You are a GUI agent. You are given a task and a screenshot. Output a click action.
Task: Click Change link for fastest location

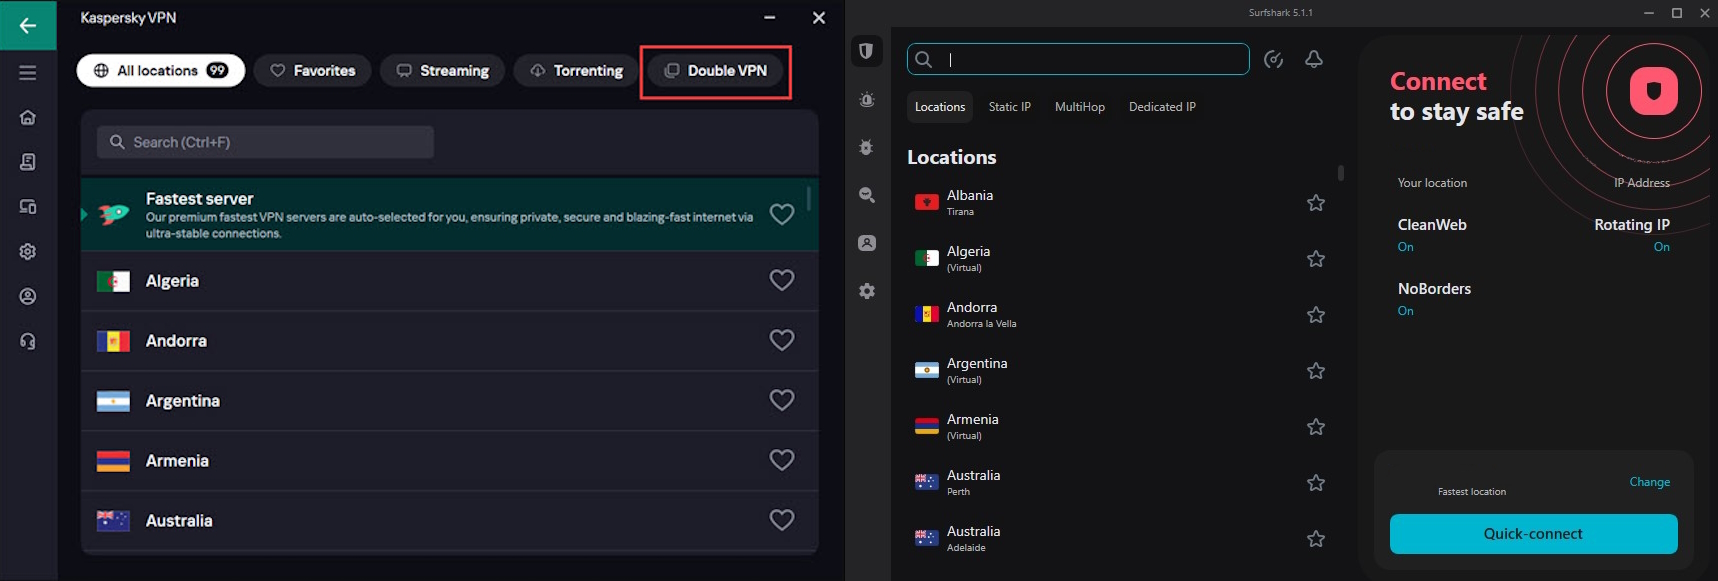point(1649,482)
